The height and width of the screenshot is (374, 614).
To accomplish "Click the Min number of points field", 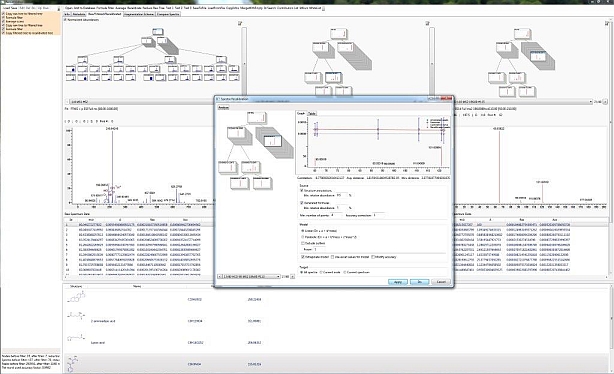I will click(x=336, y=215).
